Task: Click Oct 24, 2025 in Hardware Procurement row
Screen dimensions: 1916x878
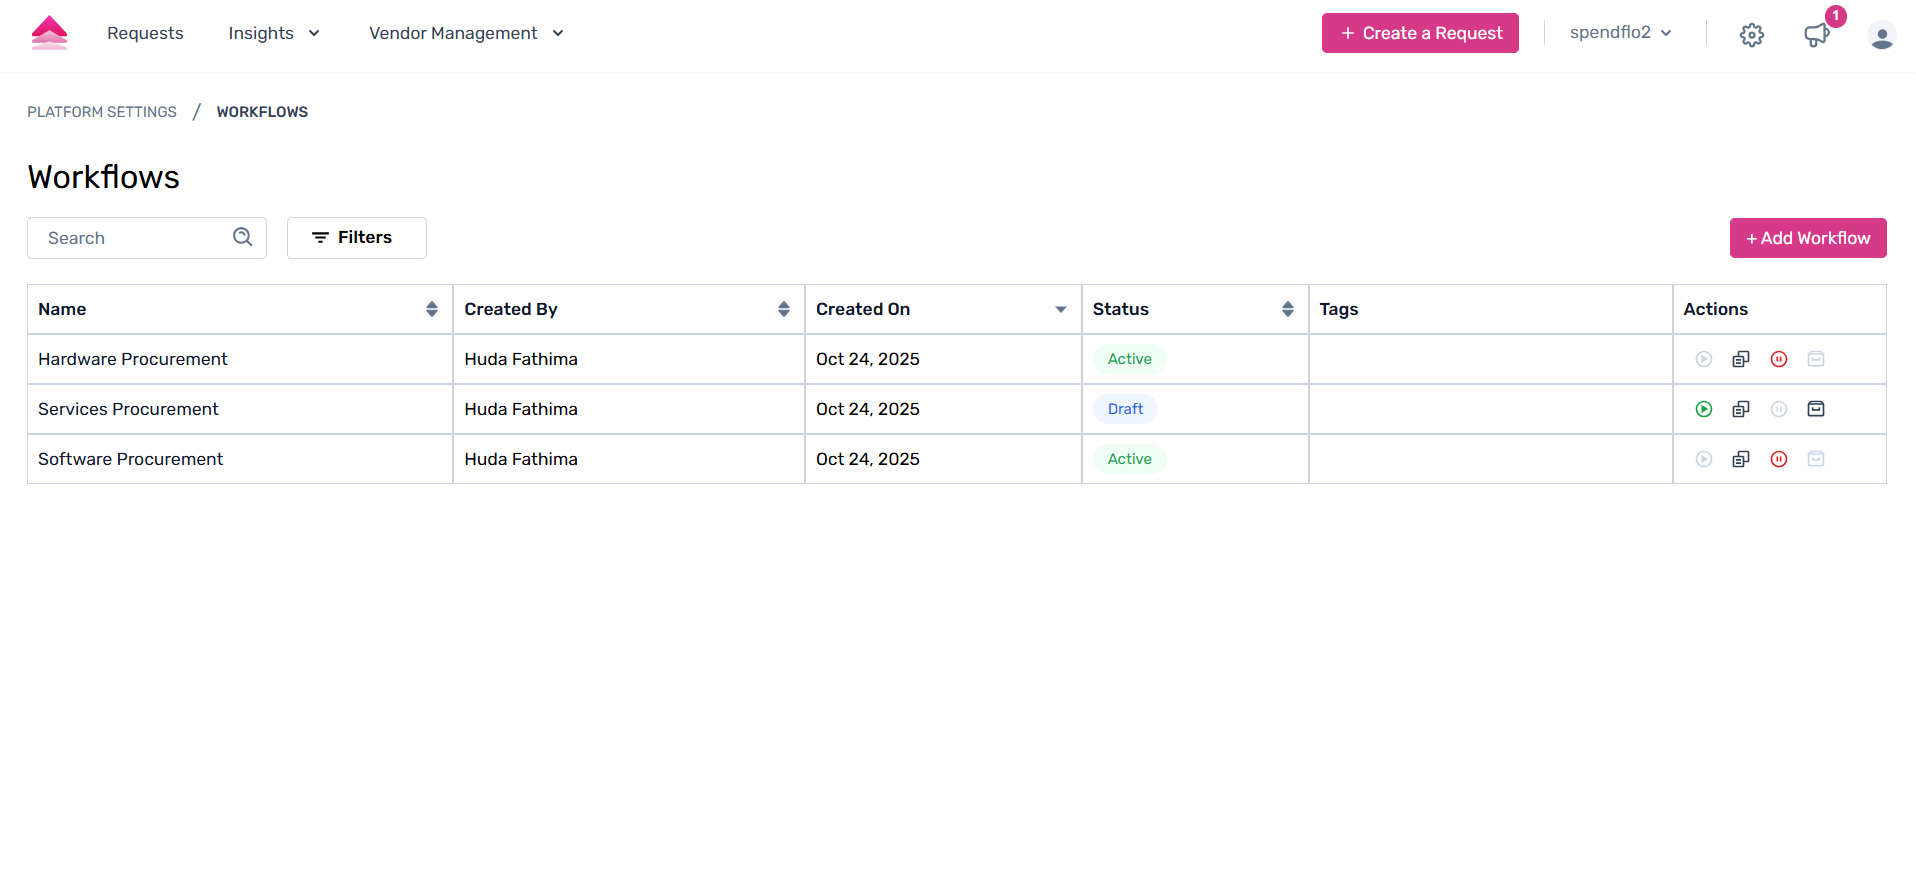Action: pos(868,359)
